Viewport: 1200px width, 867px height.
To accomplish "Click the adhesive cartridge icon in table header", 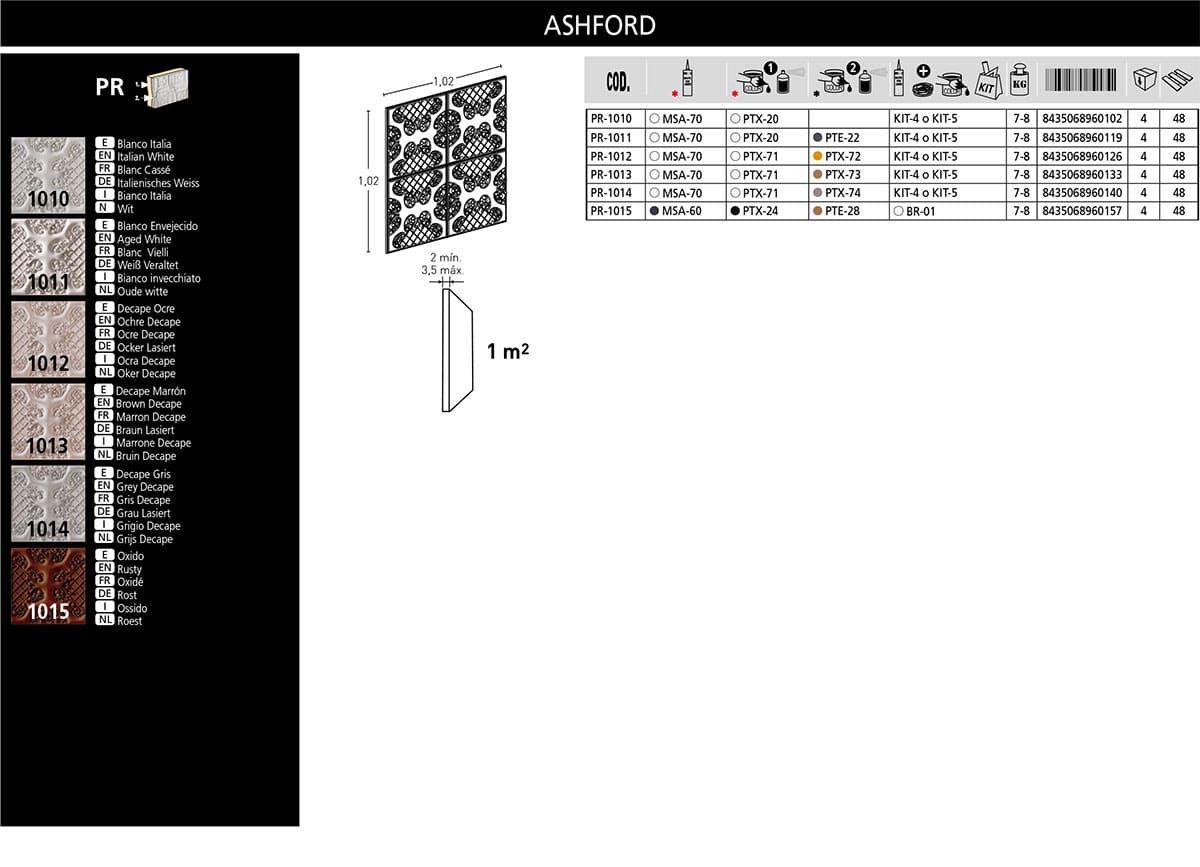I will (x=687, y=79).
